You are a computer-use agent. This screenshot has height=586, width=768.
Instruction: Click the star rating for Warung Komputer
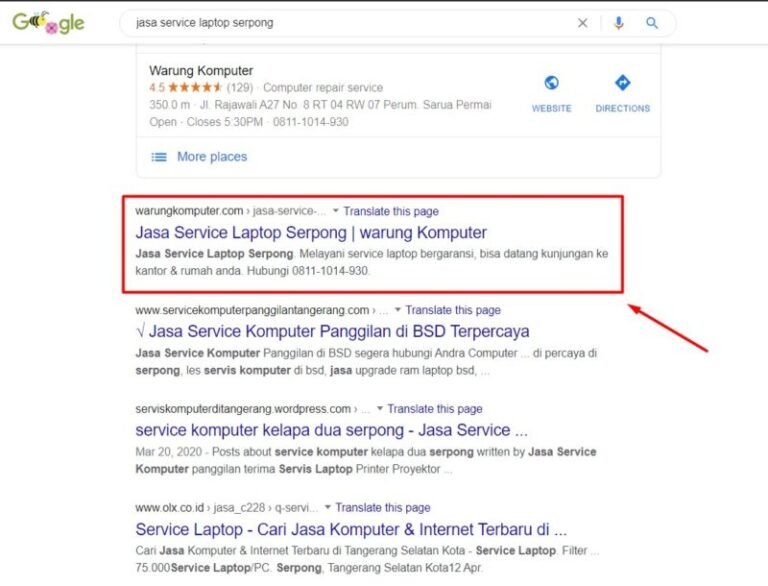(x=193, y=88)
